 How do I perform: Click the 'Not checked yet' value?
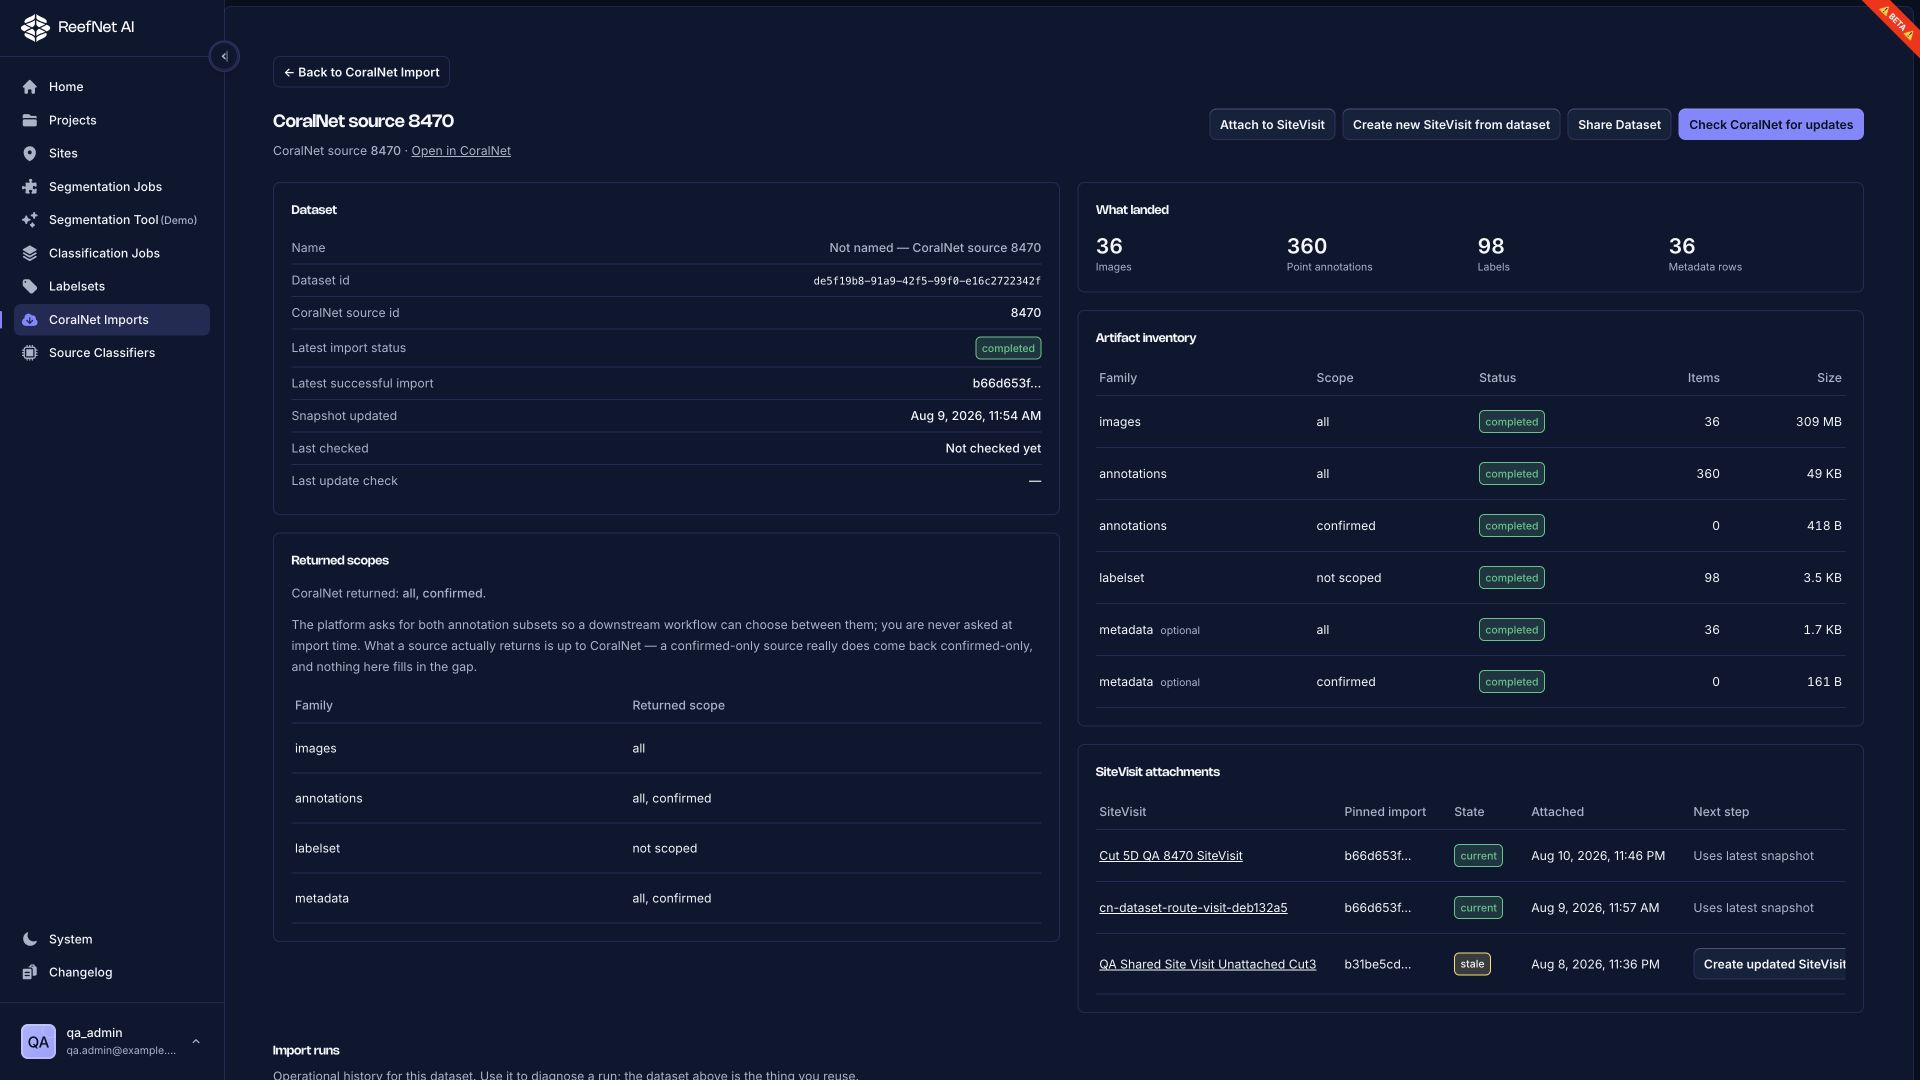click(993, 448)
